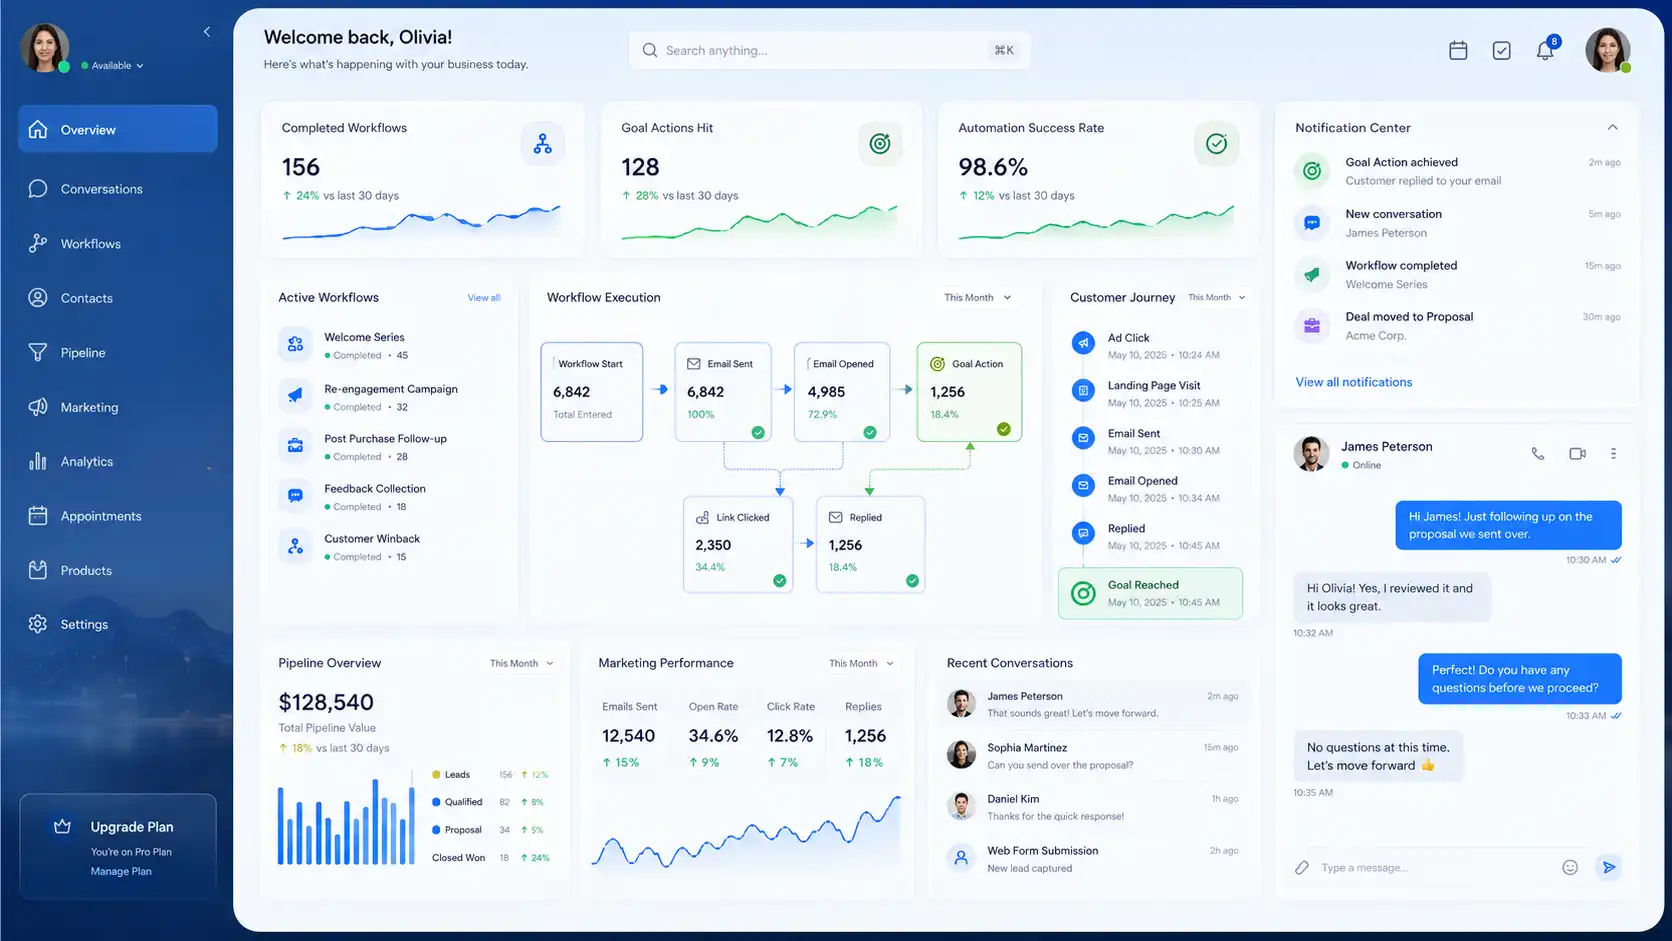This screenshot has width=1672, height=941.
Task: Click the Email Sent workflow node
Action: [723, 392]
